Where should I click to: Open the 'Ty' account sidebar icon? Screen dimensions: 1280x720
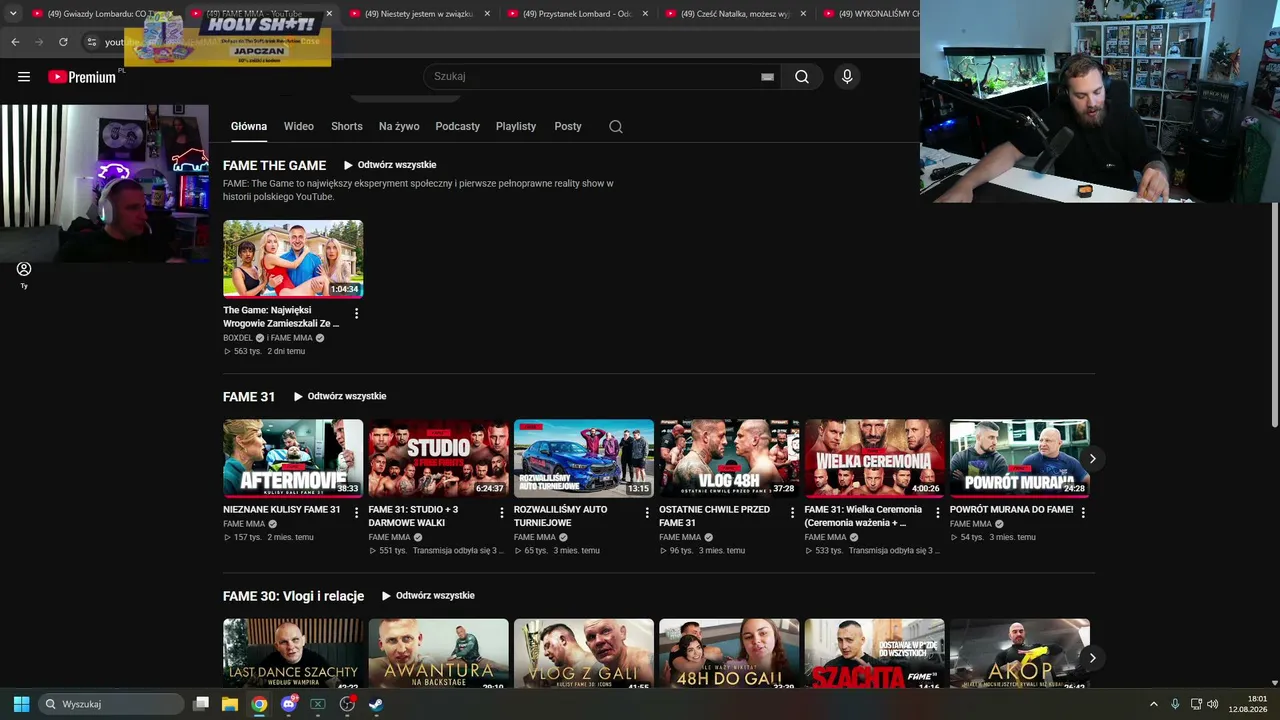(24, 274)
